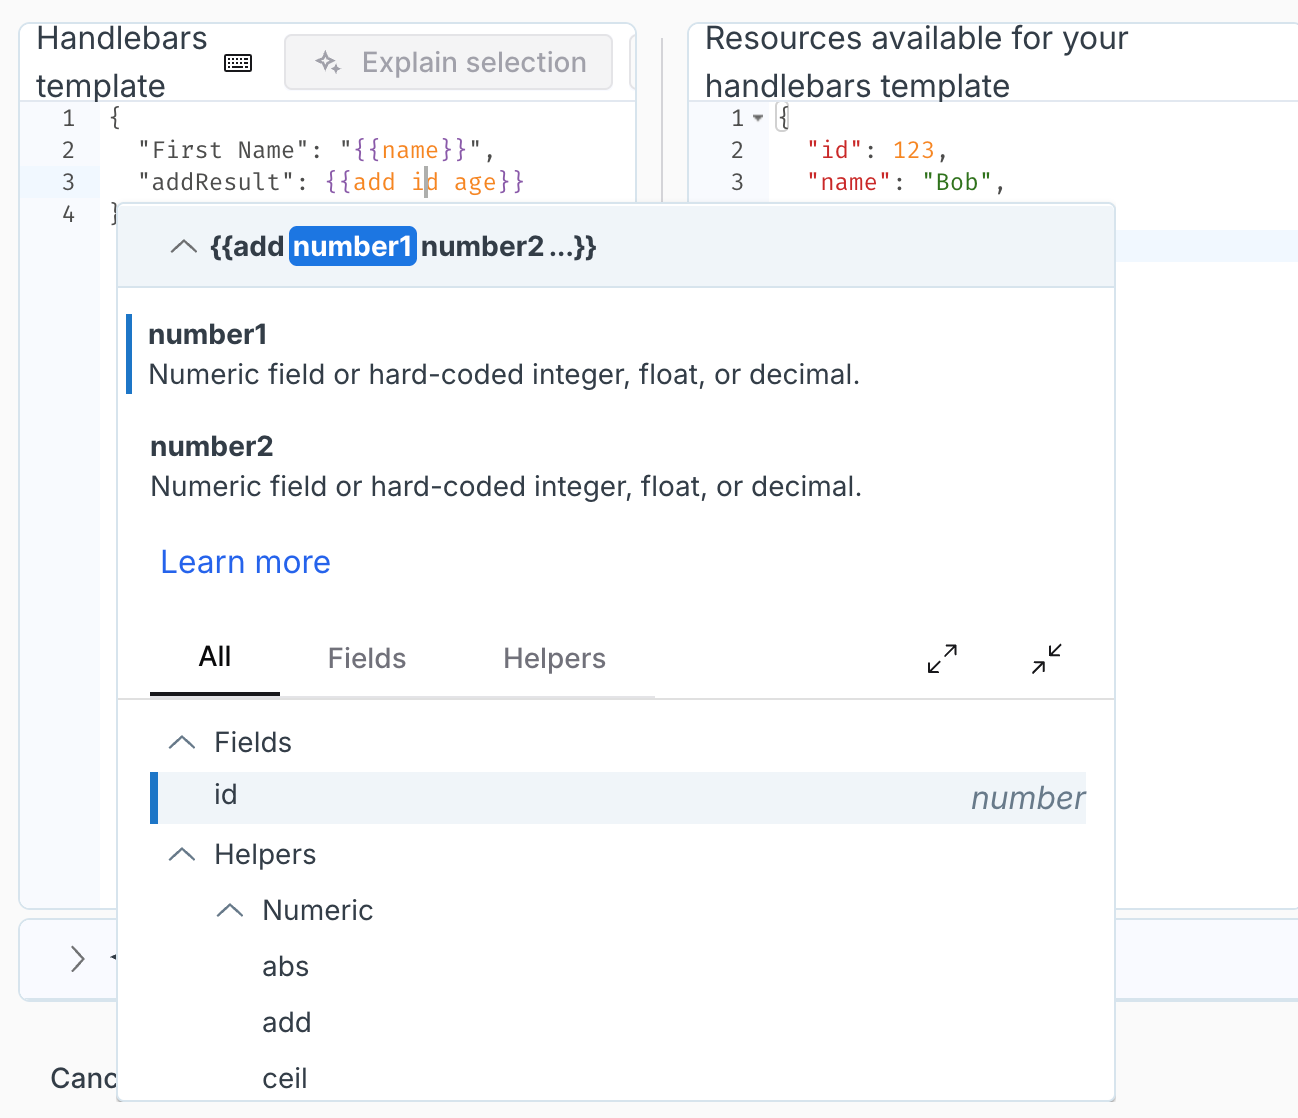Click the number1 parameter description heading
Screen dimensions: 1298x1118
point(207,334)
